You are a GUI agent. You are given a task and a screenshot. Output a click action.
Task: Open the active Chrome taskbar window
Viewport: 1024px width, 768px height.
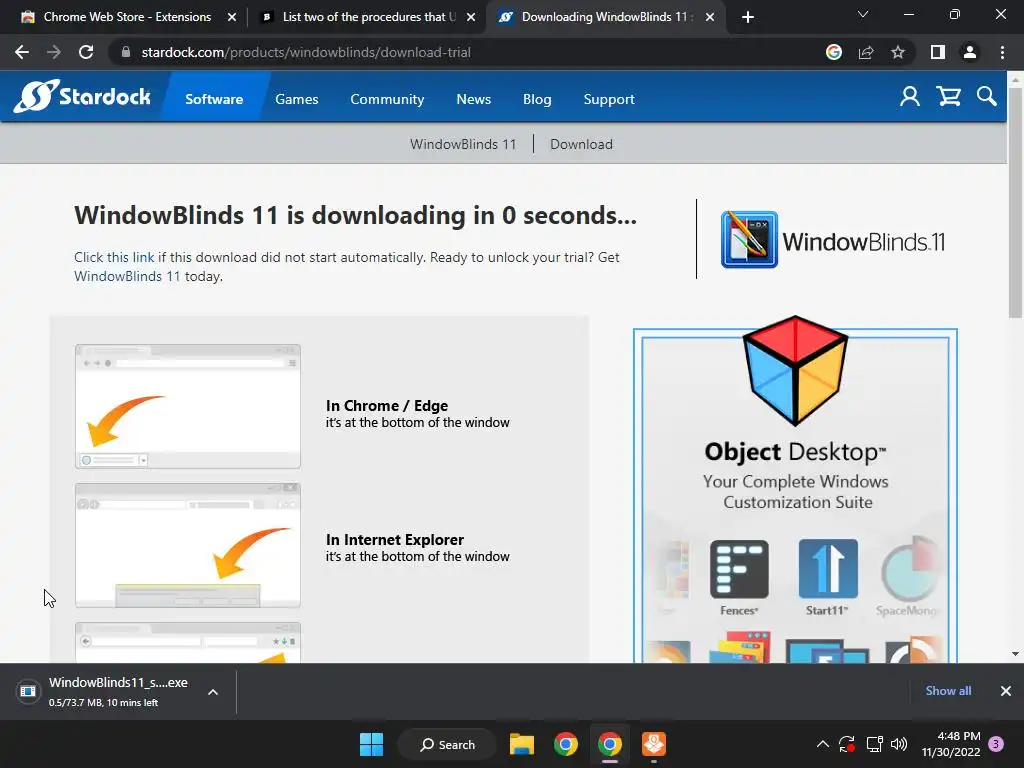coord(610,744)
